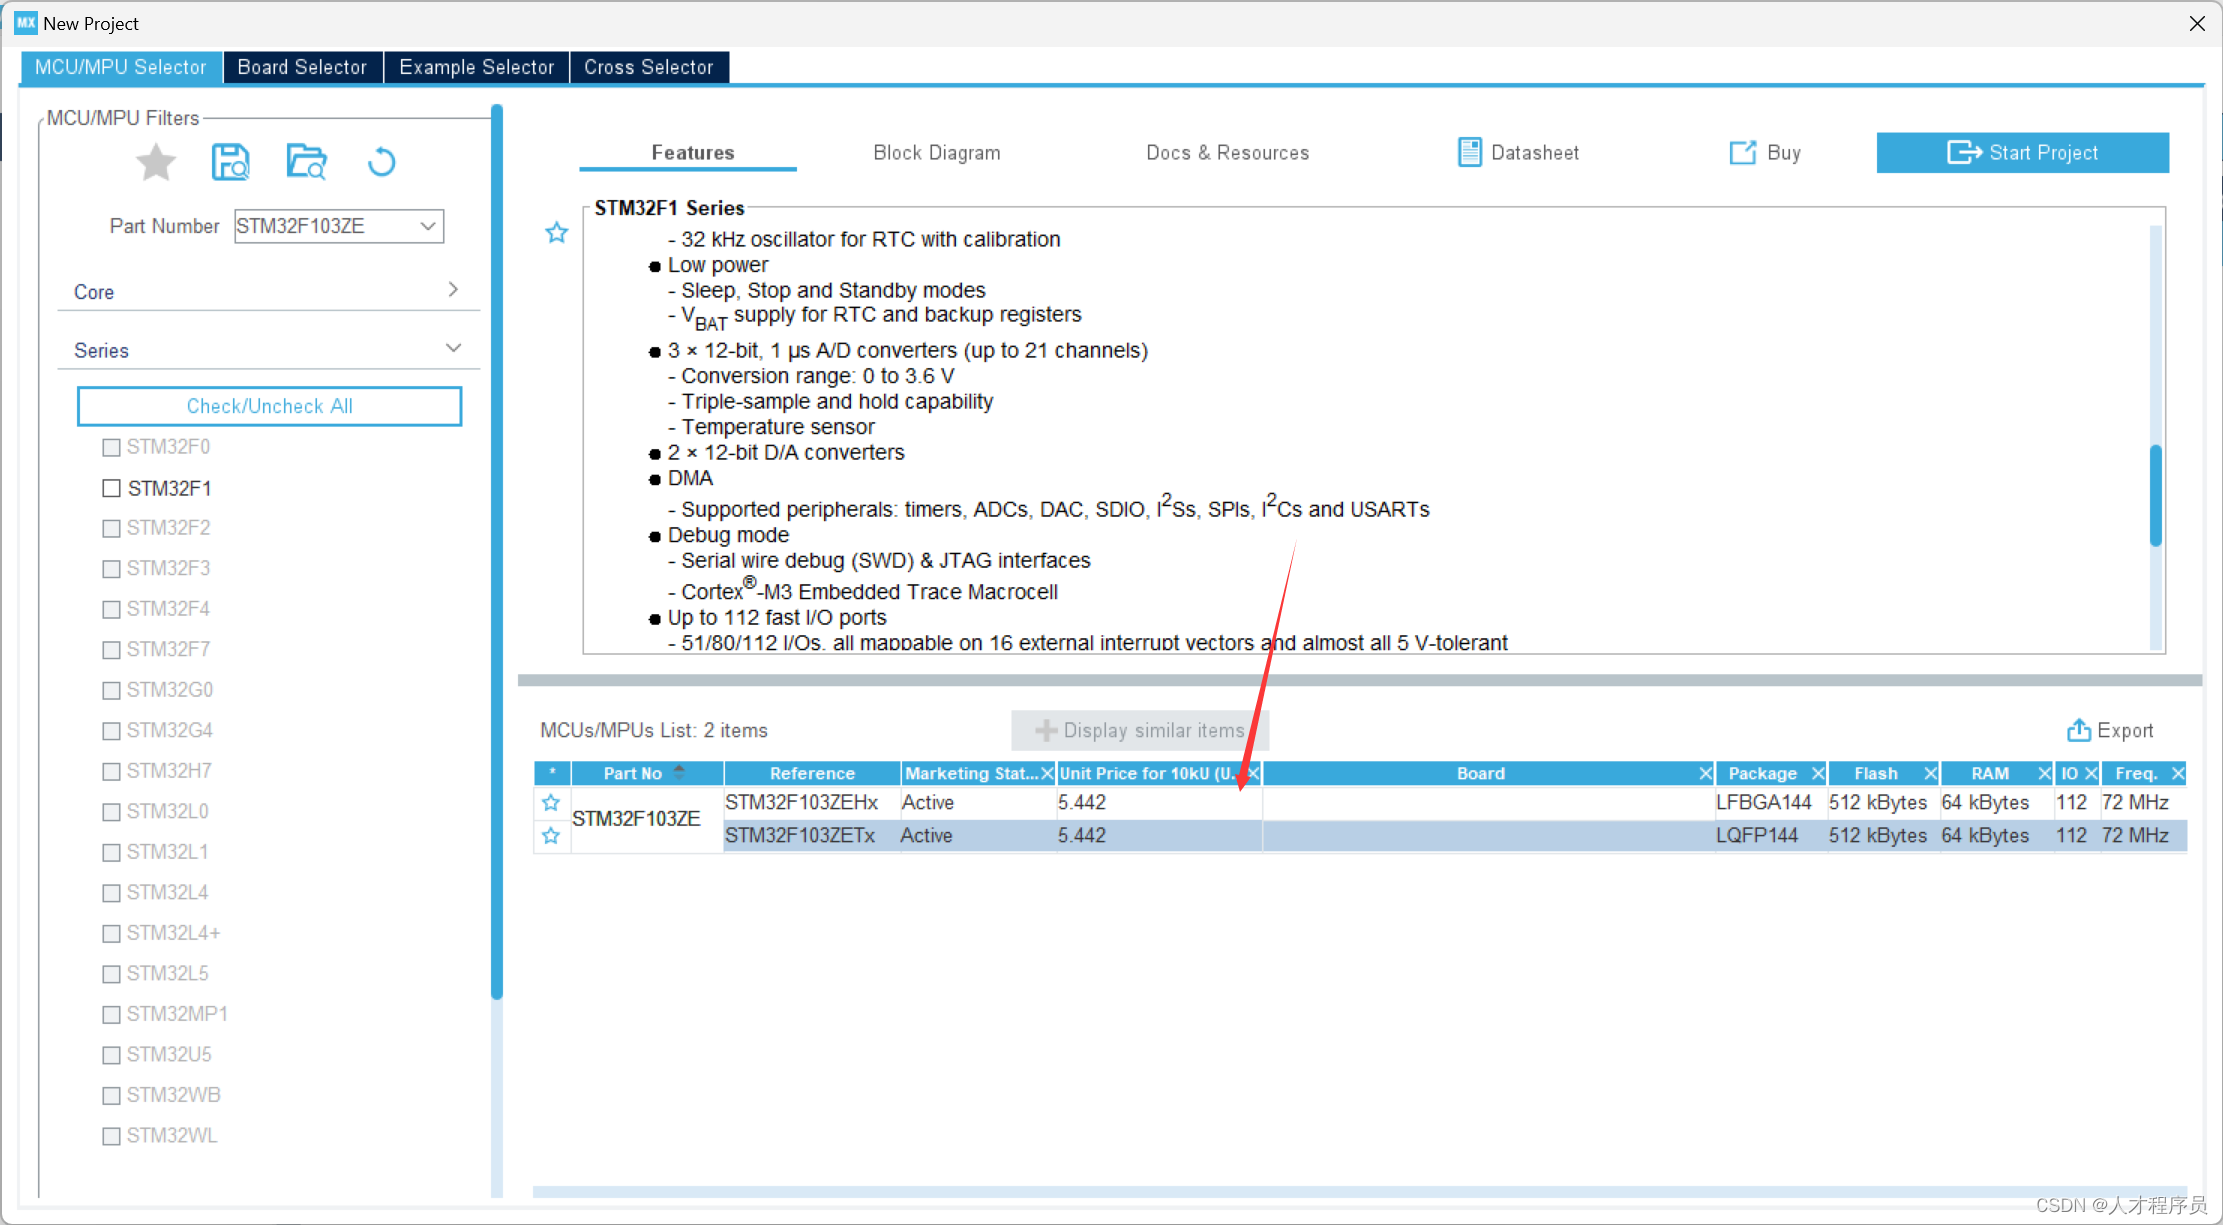Click the favorites star filter icon
The width and height of the screenshot is (2223, 1225).
click(156, 162)
